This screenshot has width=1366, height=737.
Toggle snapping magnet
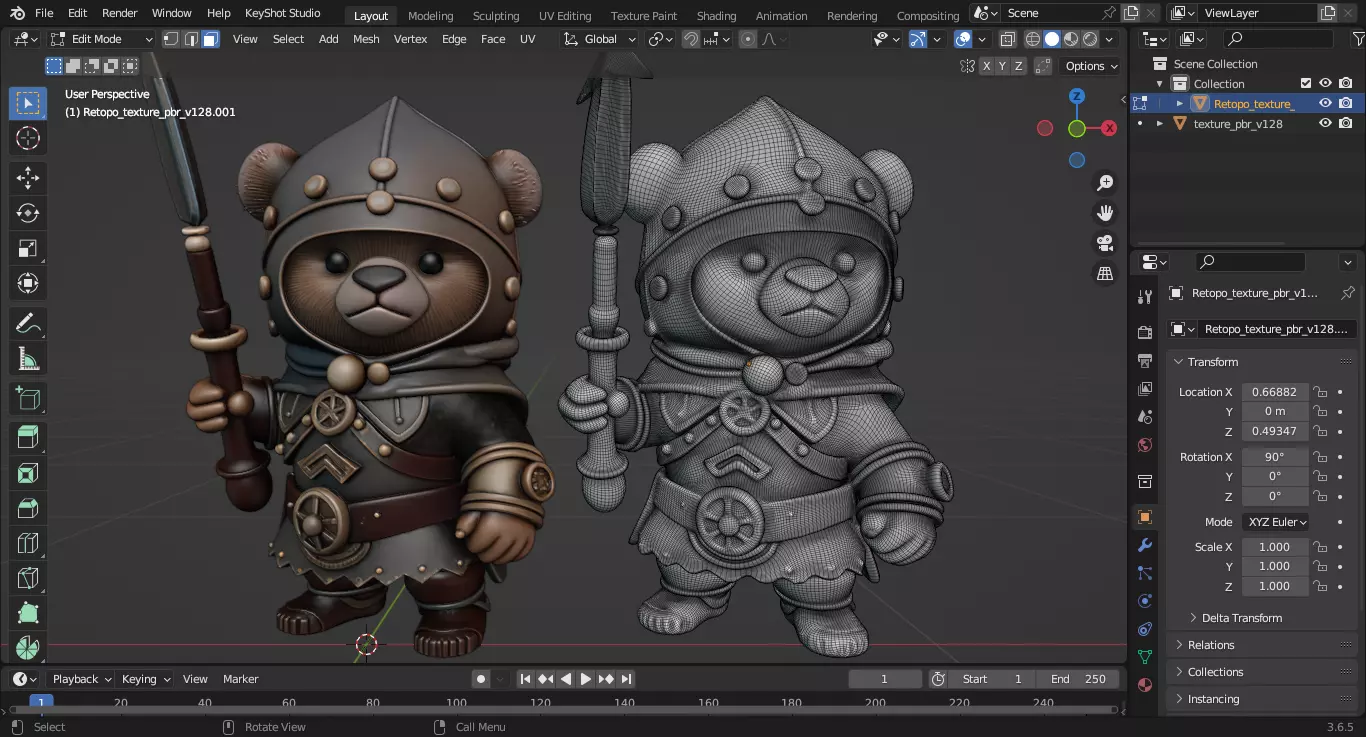[x=691, y=39]
